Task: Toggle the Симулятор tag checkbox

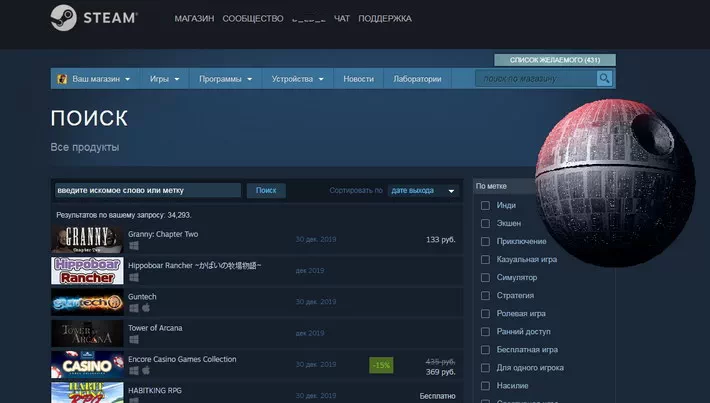Action: (x=485, y=278)
